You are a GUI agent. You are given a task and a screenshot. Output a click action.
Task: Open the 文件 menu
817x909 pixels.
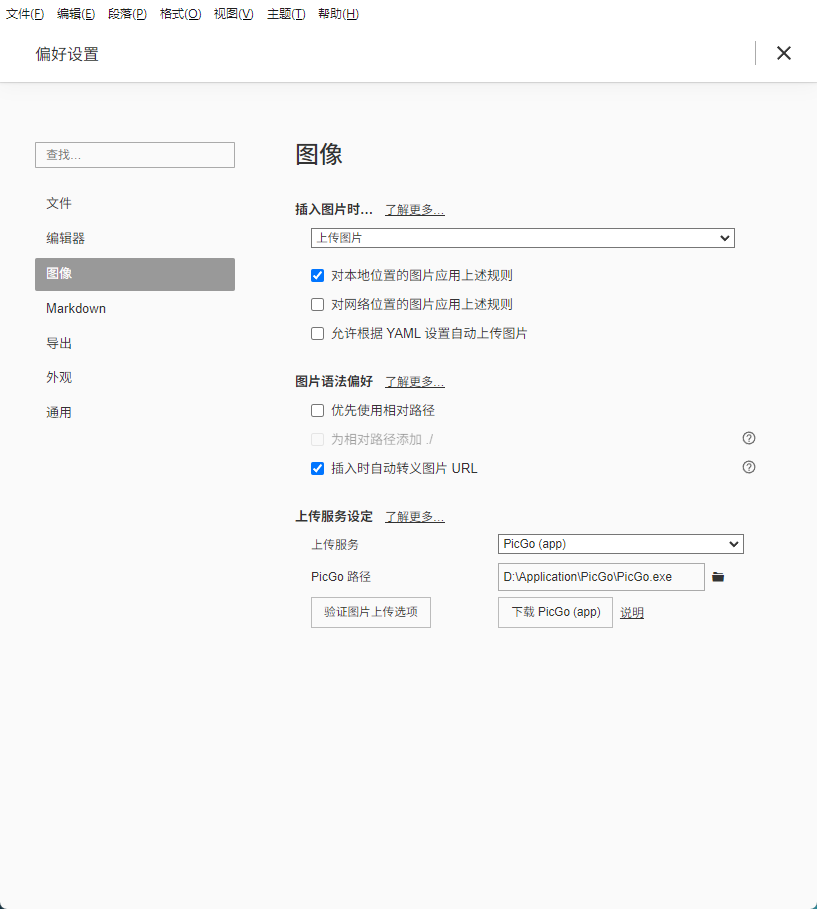25,13
